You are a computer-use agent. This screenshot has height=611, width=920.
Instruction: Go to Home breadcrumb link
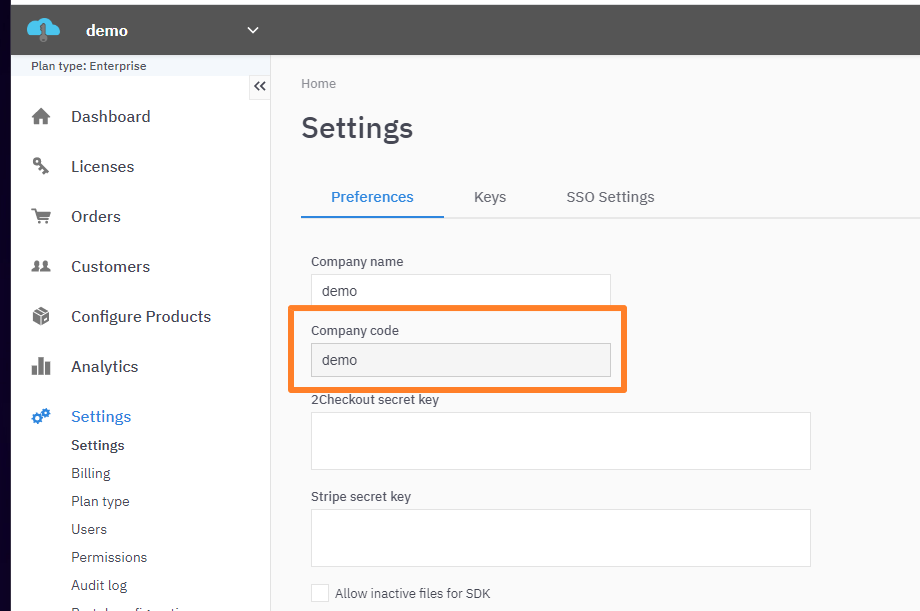pos(318,84)
